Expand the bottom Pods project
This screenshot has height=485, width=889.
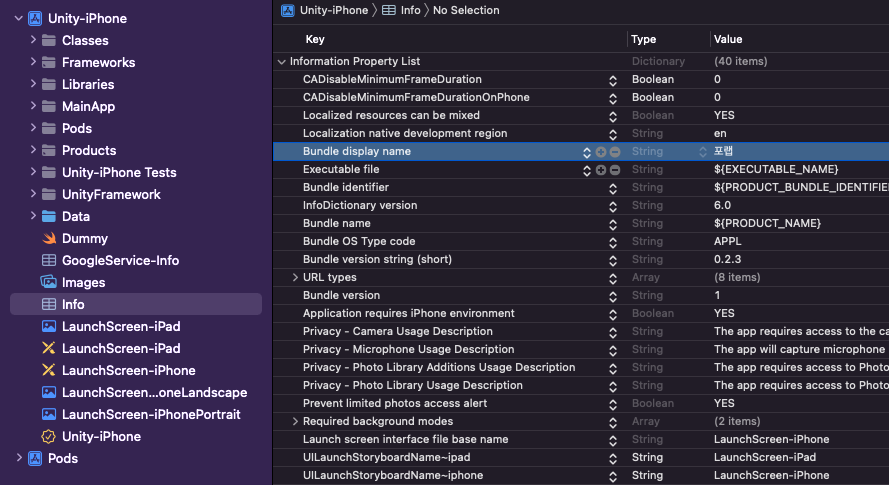tap(19, 458)
